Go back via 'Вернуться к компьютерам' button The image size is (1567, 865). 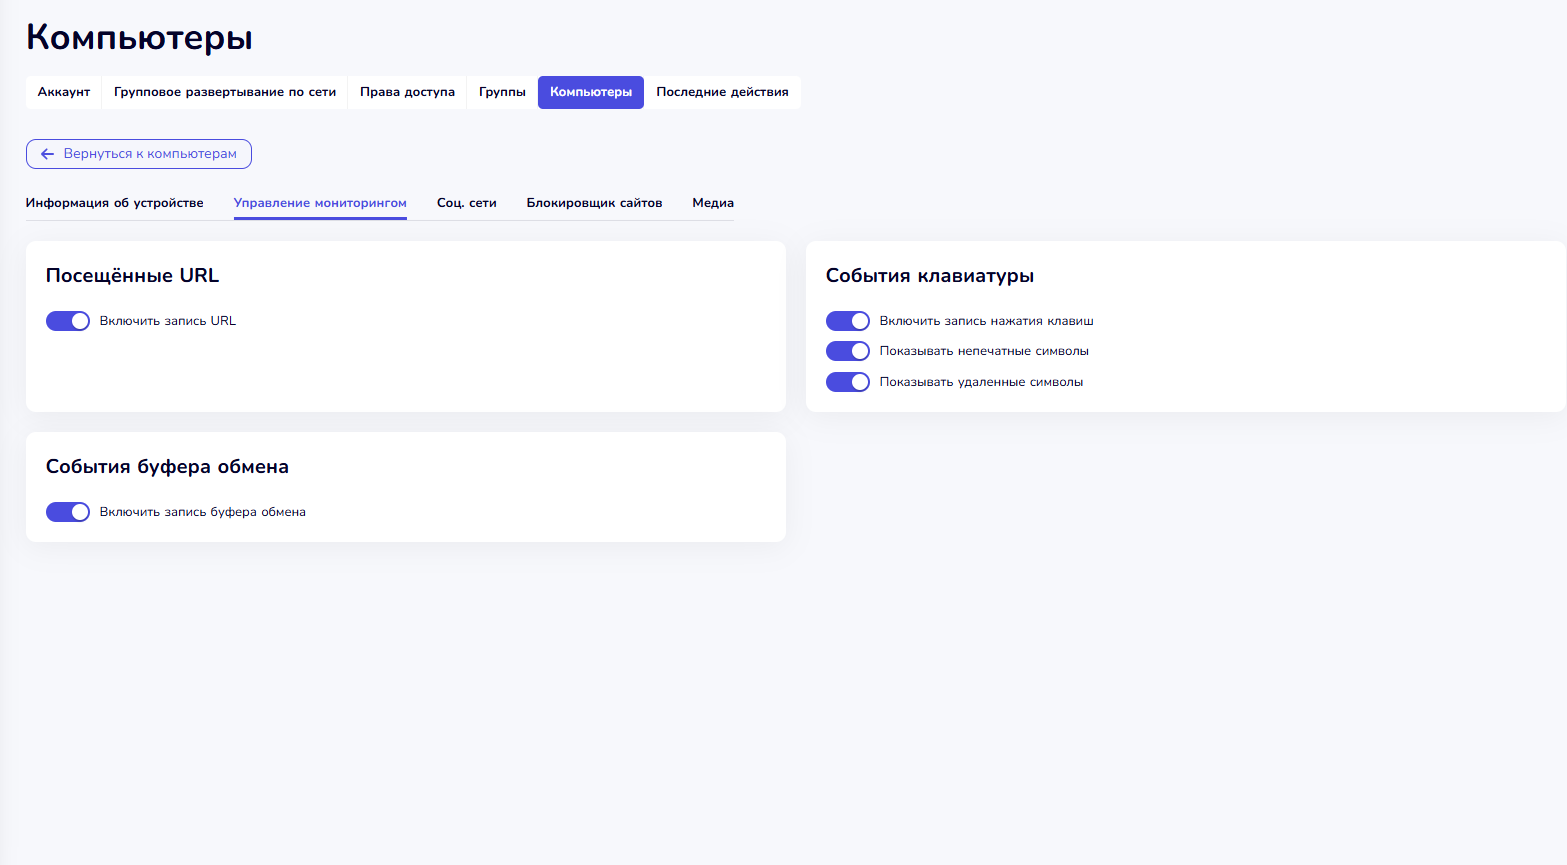(139, 154)
